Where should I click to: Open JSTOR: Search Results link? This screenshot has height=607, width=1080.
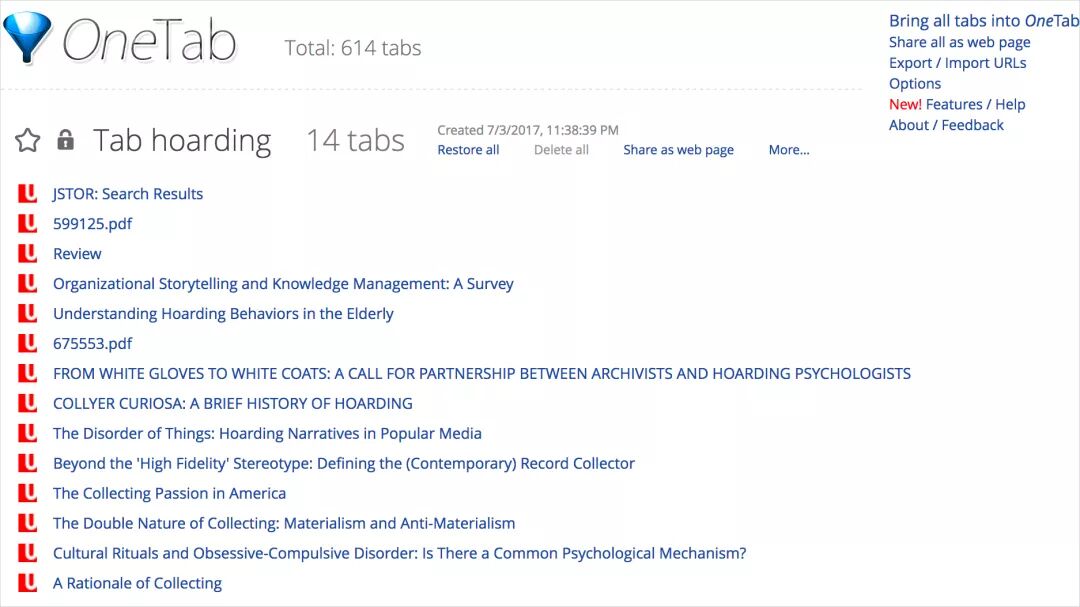click(x=128, y=194)
